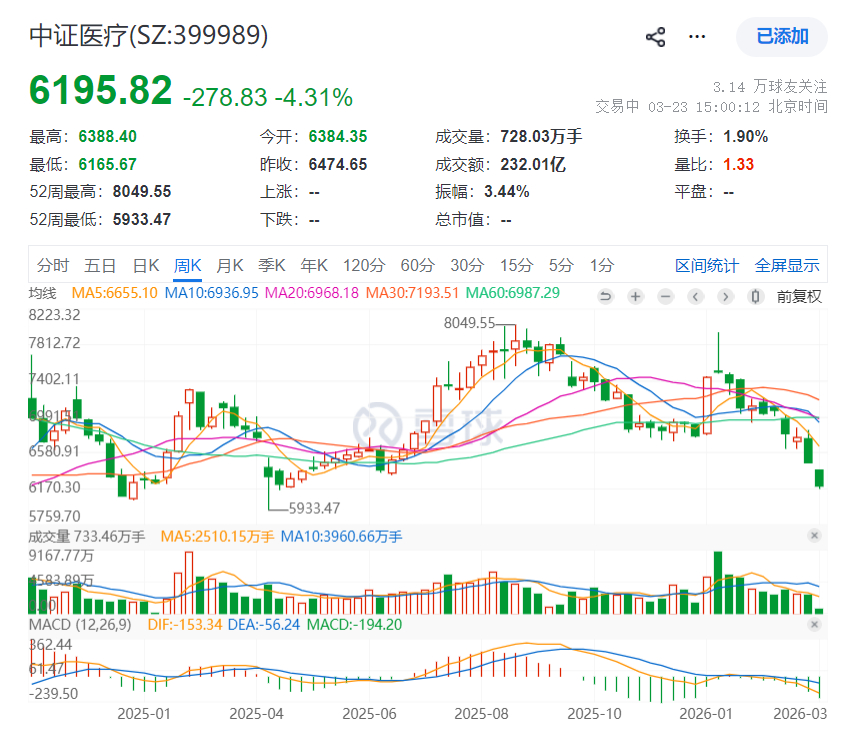
Task: Zoom out chart with minus icon
Action: click(666, 296)
